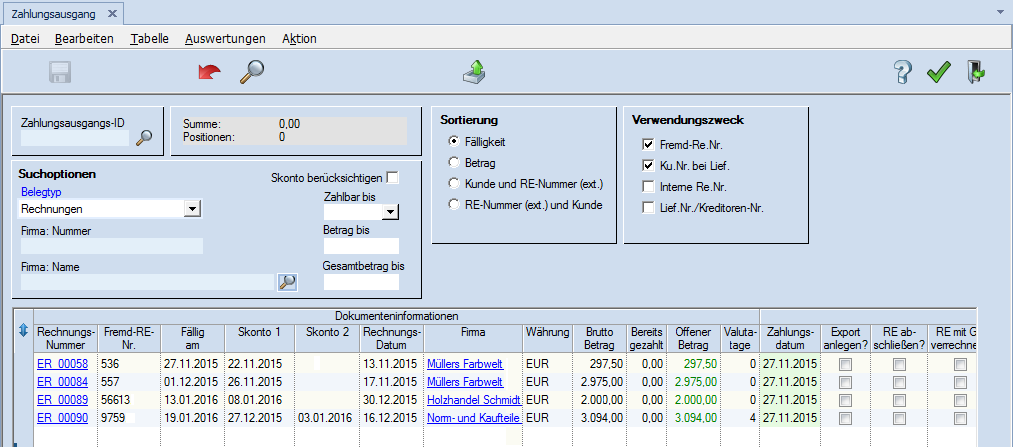Click the Betrag bis input field
The width and height of the screenshot is (1013, 447).
click(361, 246)
